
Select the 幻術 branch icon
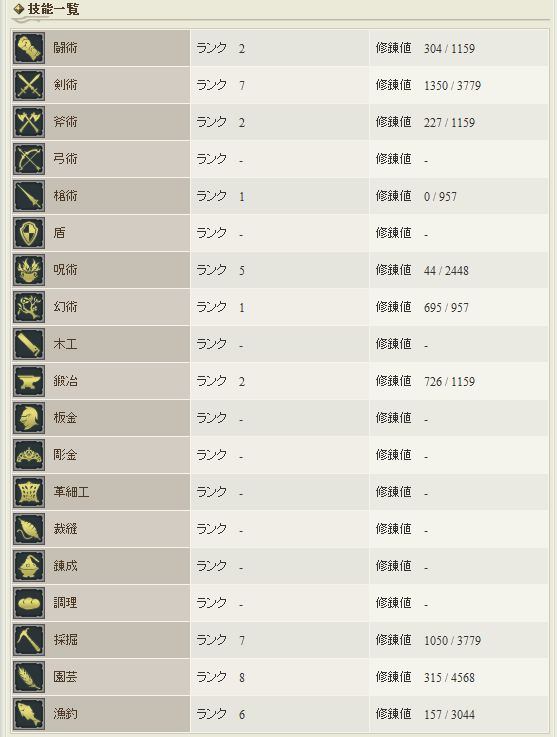29,307
